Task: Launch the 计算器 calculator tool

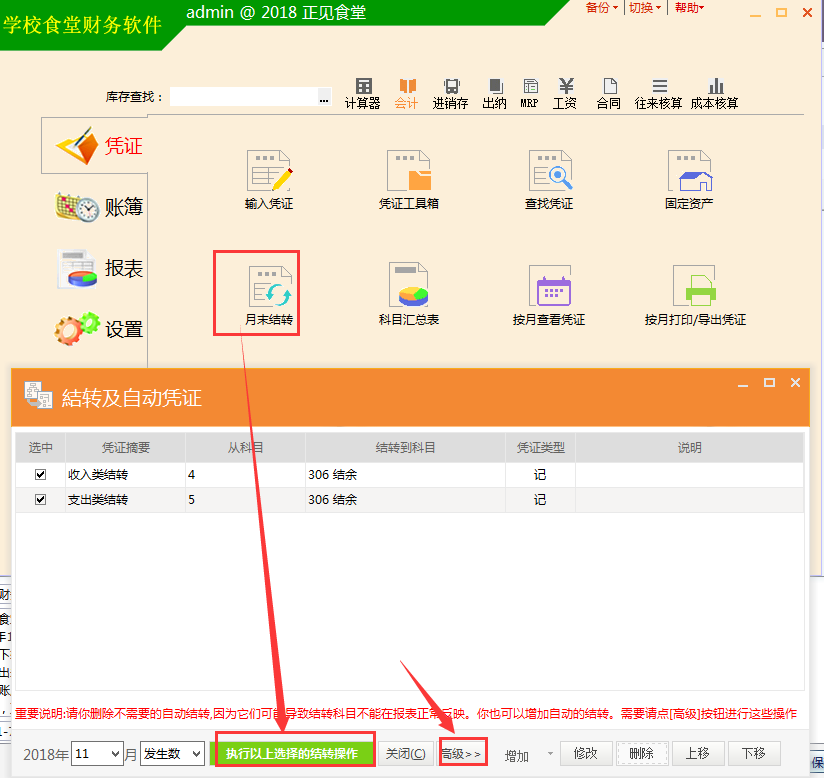Action: [x=363, y=93]
